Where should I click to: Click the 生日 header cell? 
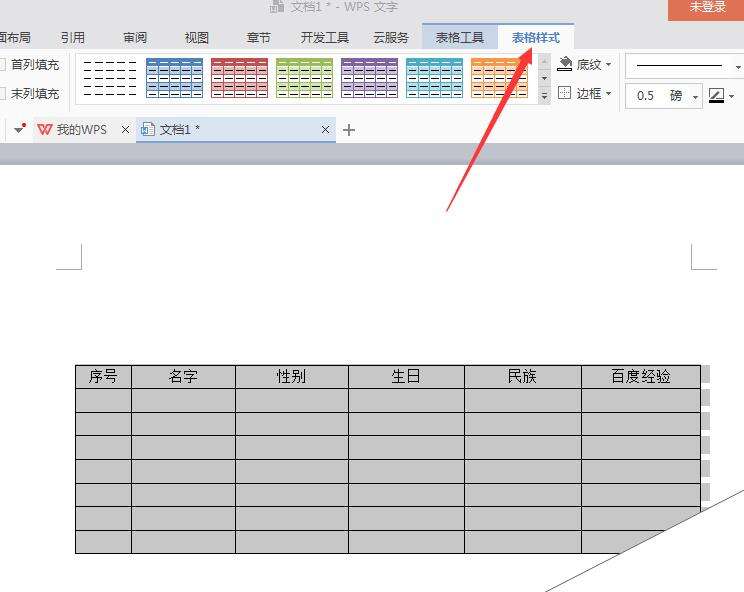pyautogui.click(x=406, y=377)
